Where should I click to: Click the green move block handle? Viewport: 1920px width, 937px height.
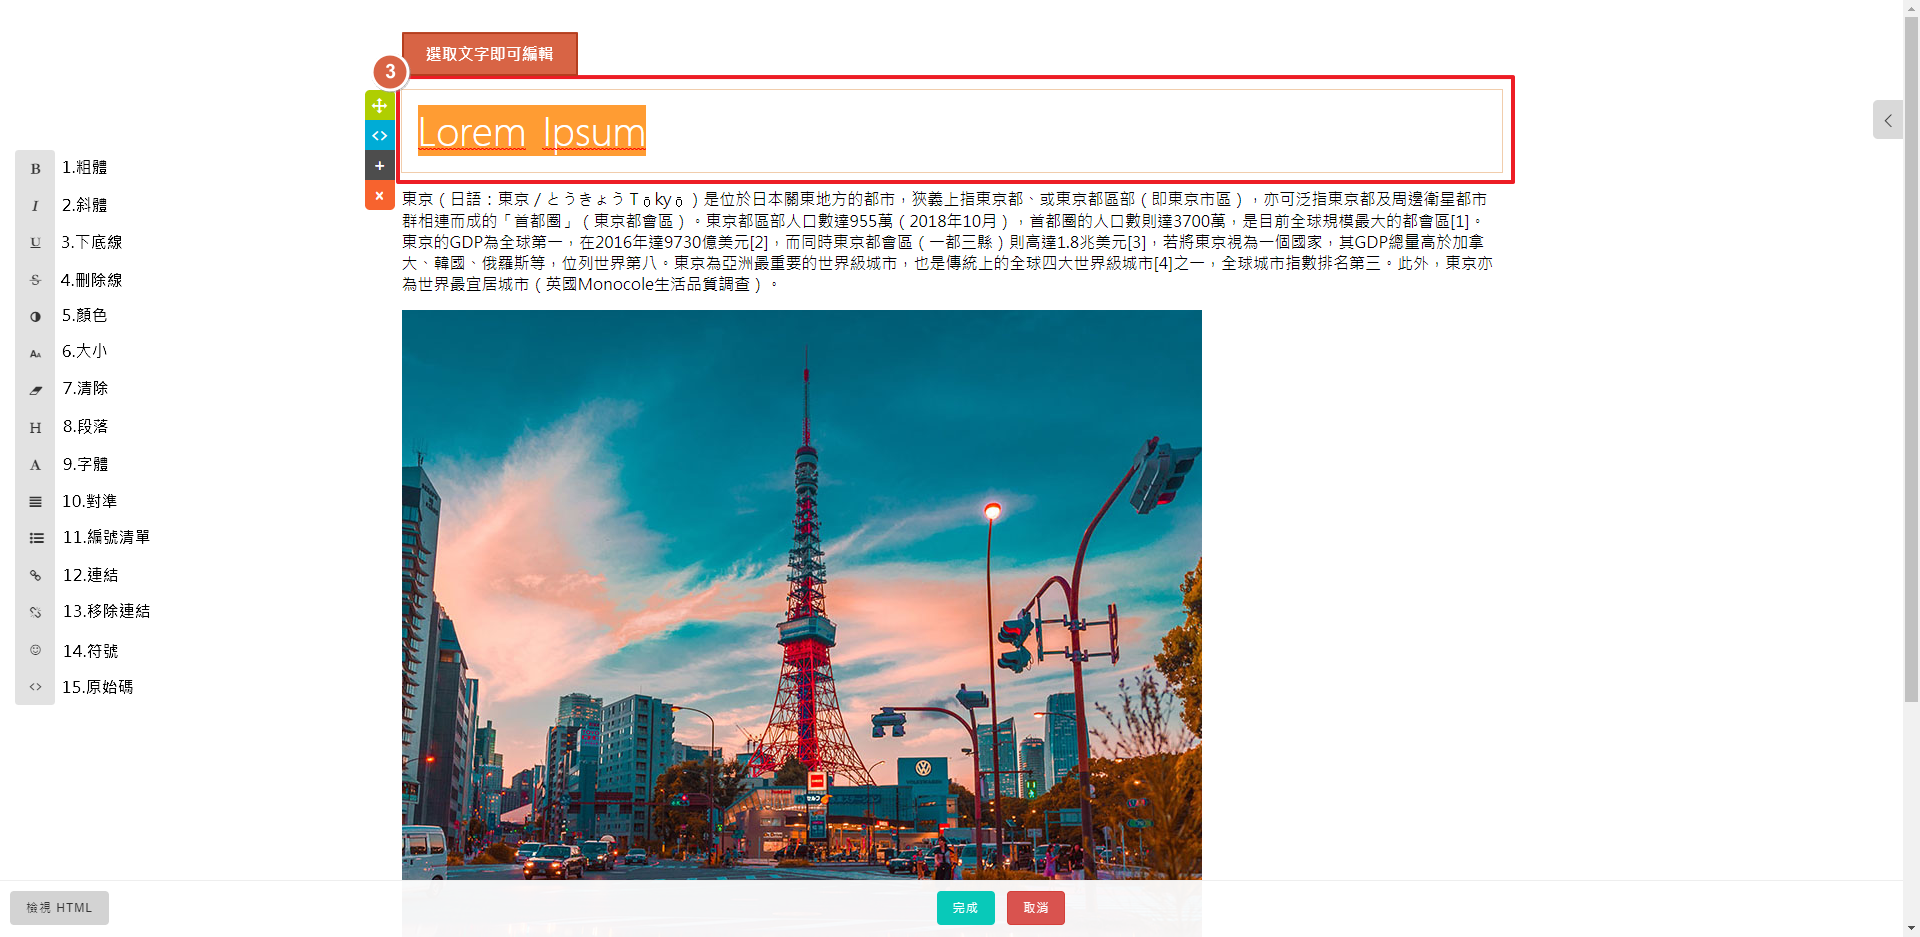point(379,105)
